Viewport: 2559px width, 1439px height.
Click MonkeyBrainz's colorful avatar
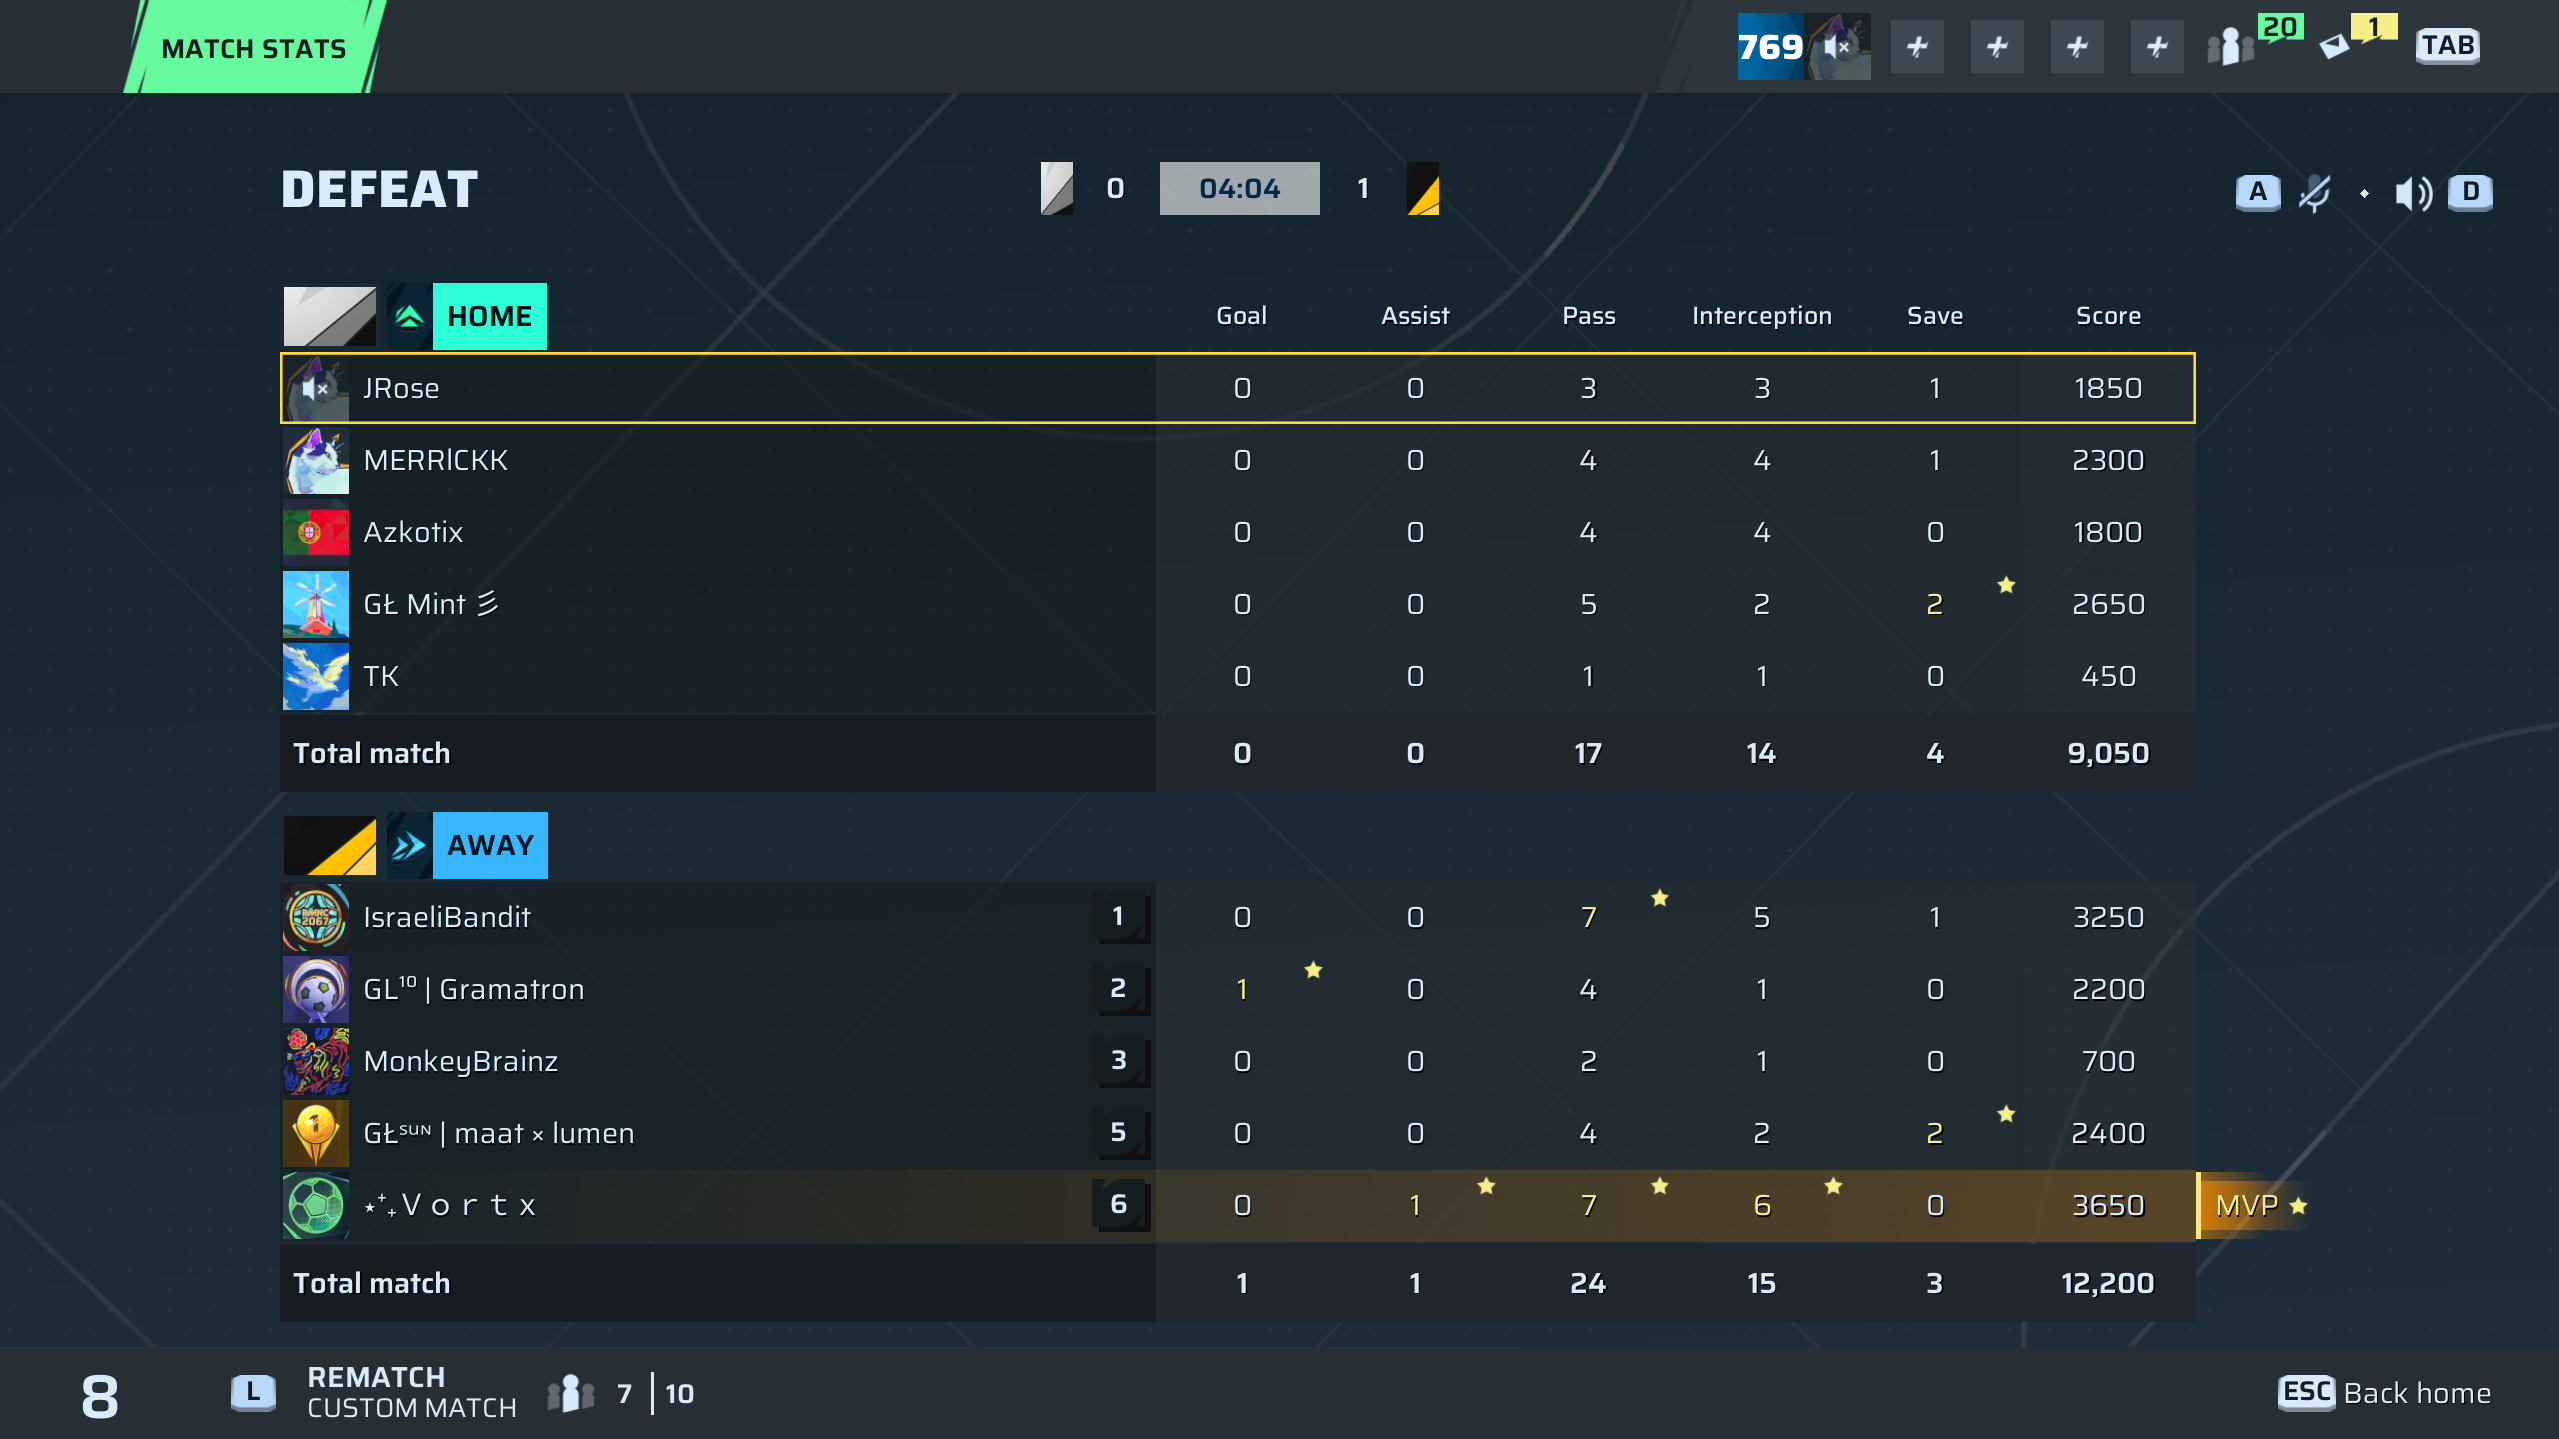coord(316,1061)
